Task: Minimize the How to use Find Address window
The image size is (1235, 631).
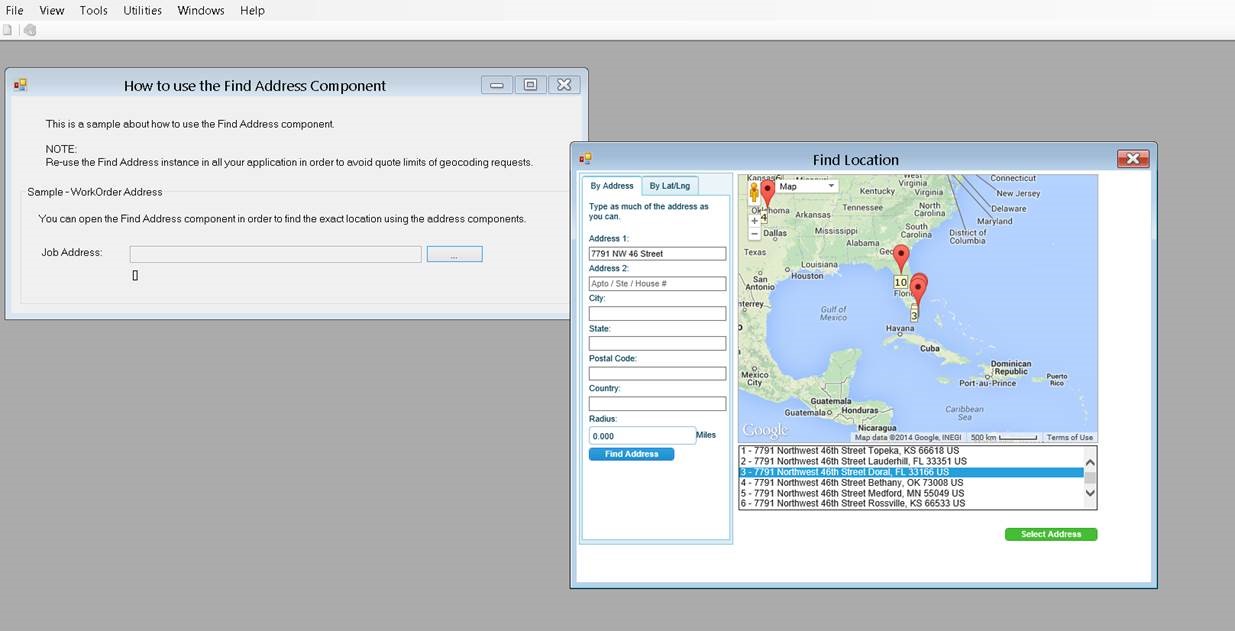Action: pos(497,85)
